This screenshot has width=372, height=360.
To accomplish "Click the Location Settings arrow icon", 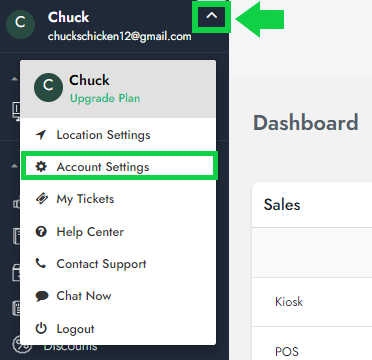I will (41, 135).
